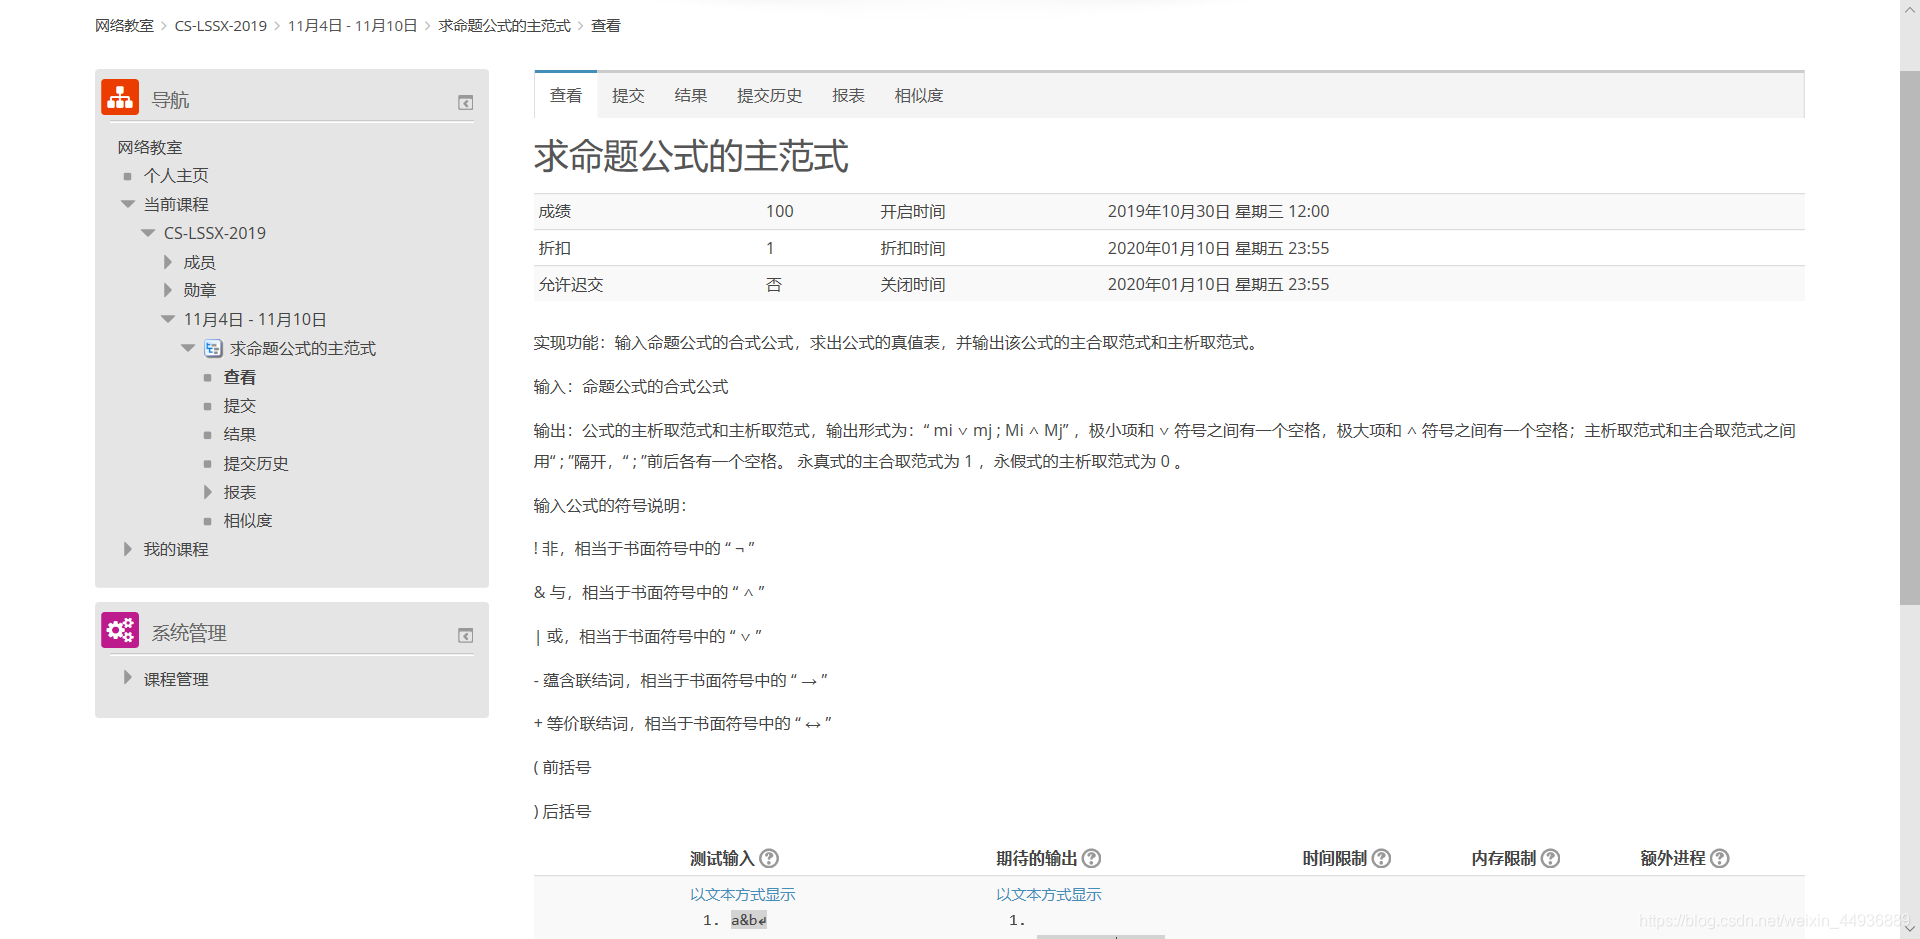Open 个人主页 in navigation tree
Screen dimensions: 1920x939
pyautogui.click(x=176, y=176)
